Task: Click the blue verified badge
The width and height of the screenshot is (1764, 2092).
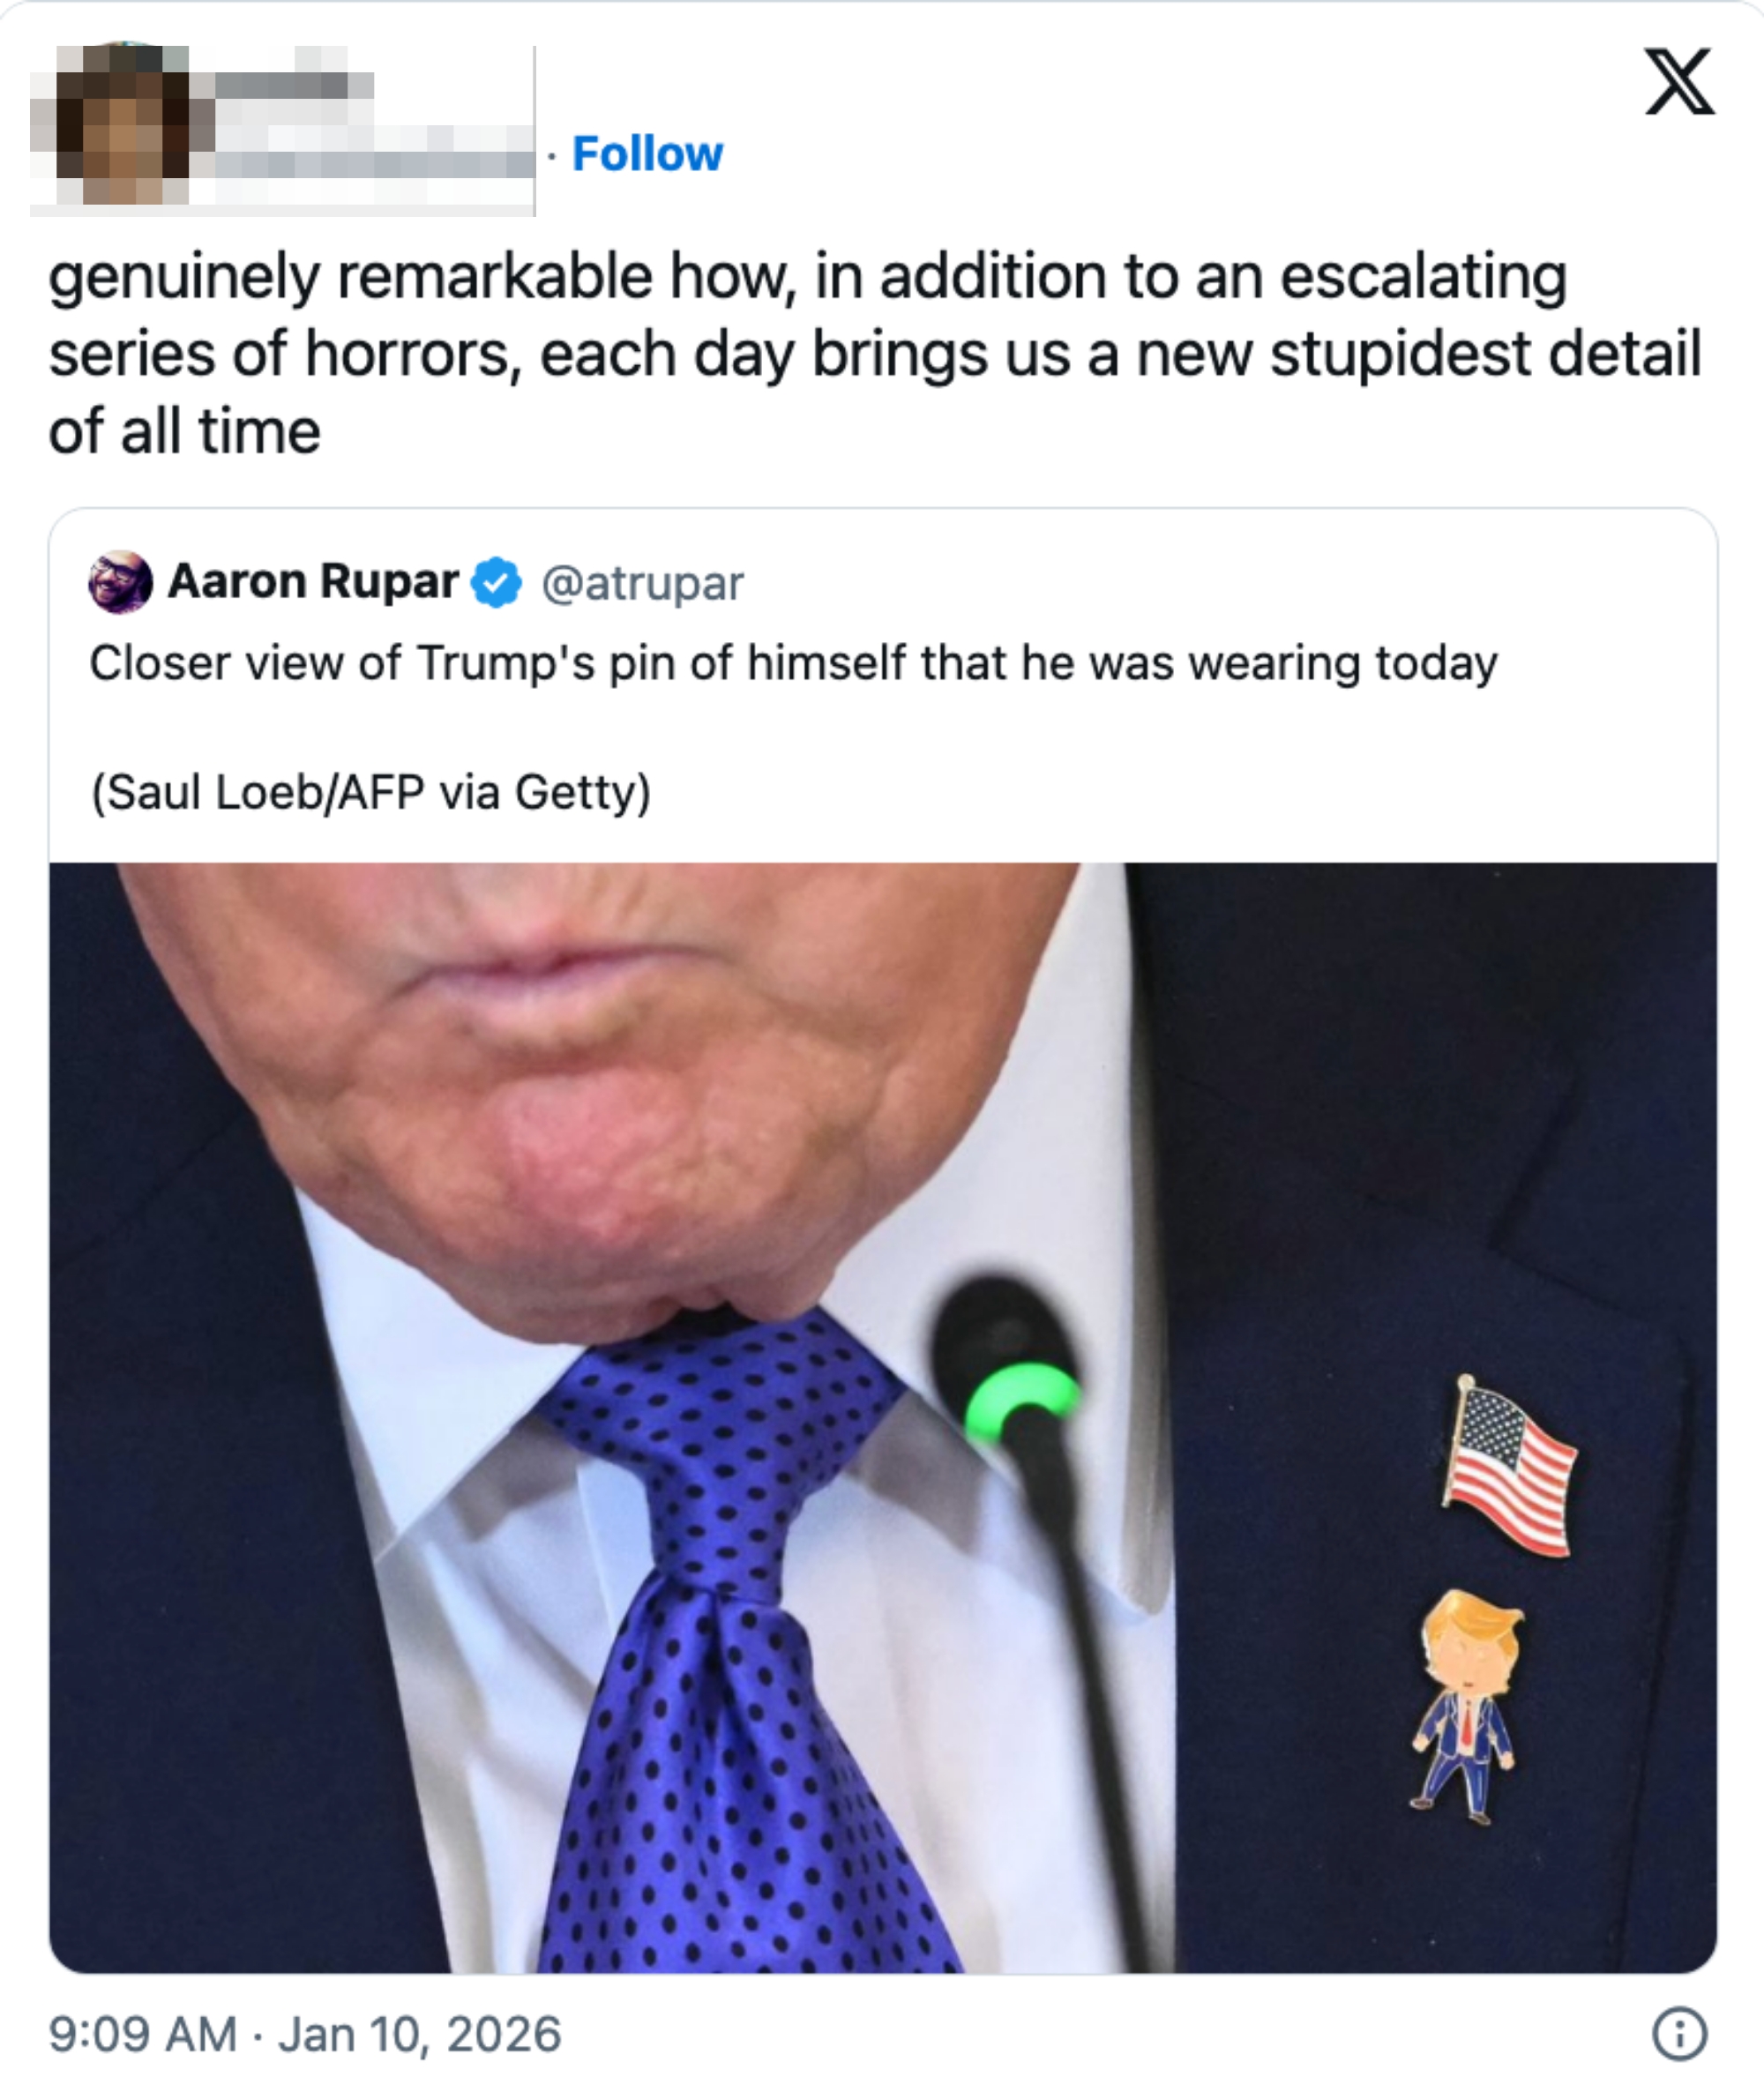Action: 496,583
